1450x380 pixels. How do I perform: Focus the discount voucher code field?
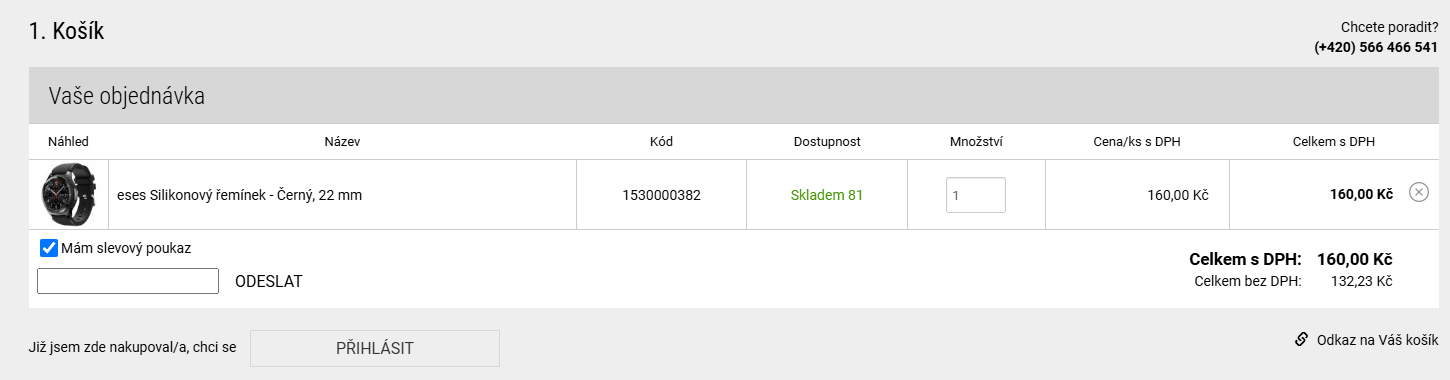pyautogui.click(x=128, y=281)
